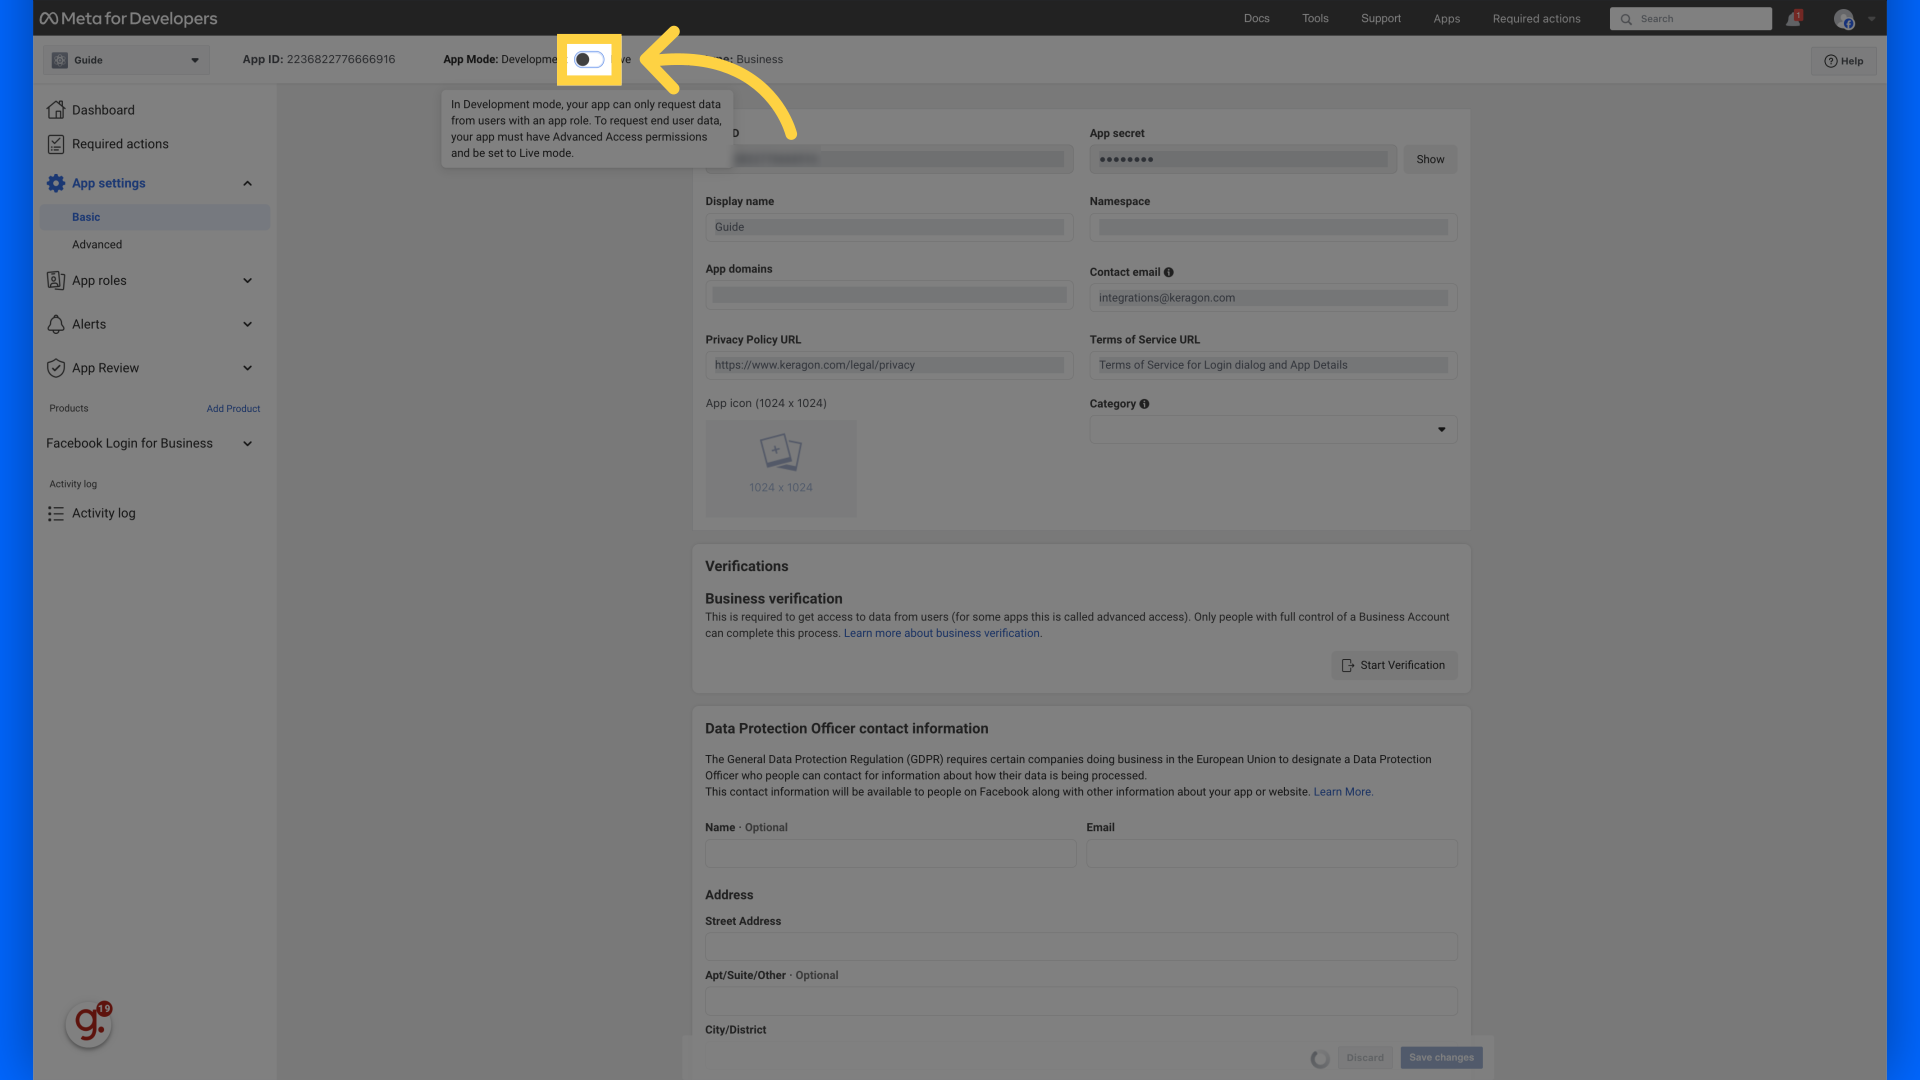Viewport: 1920px width, 1080px height.
Task: Toggle the App Mode switch to Live
Action: [x=589, y=60]
